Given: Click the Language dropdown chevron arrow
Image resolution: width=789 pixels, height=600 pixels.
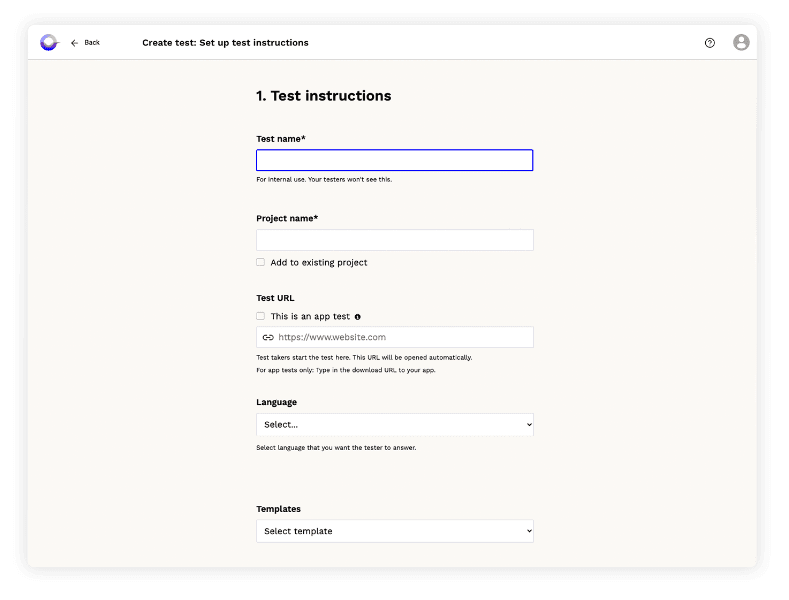Looking at the screenshot, I should 528,425.
